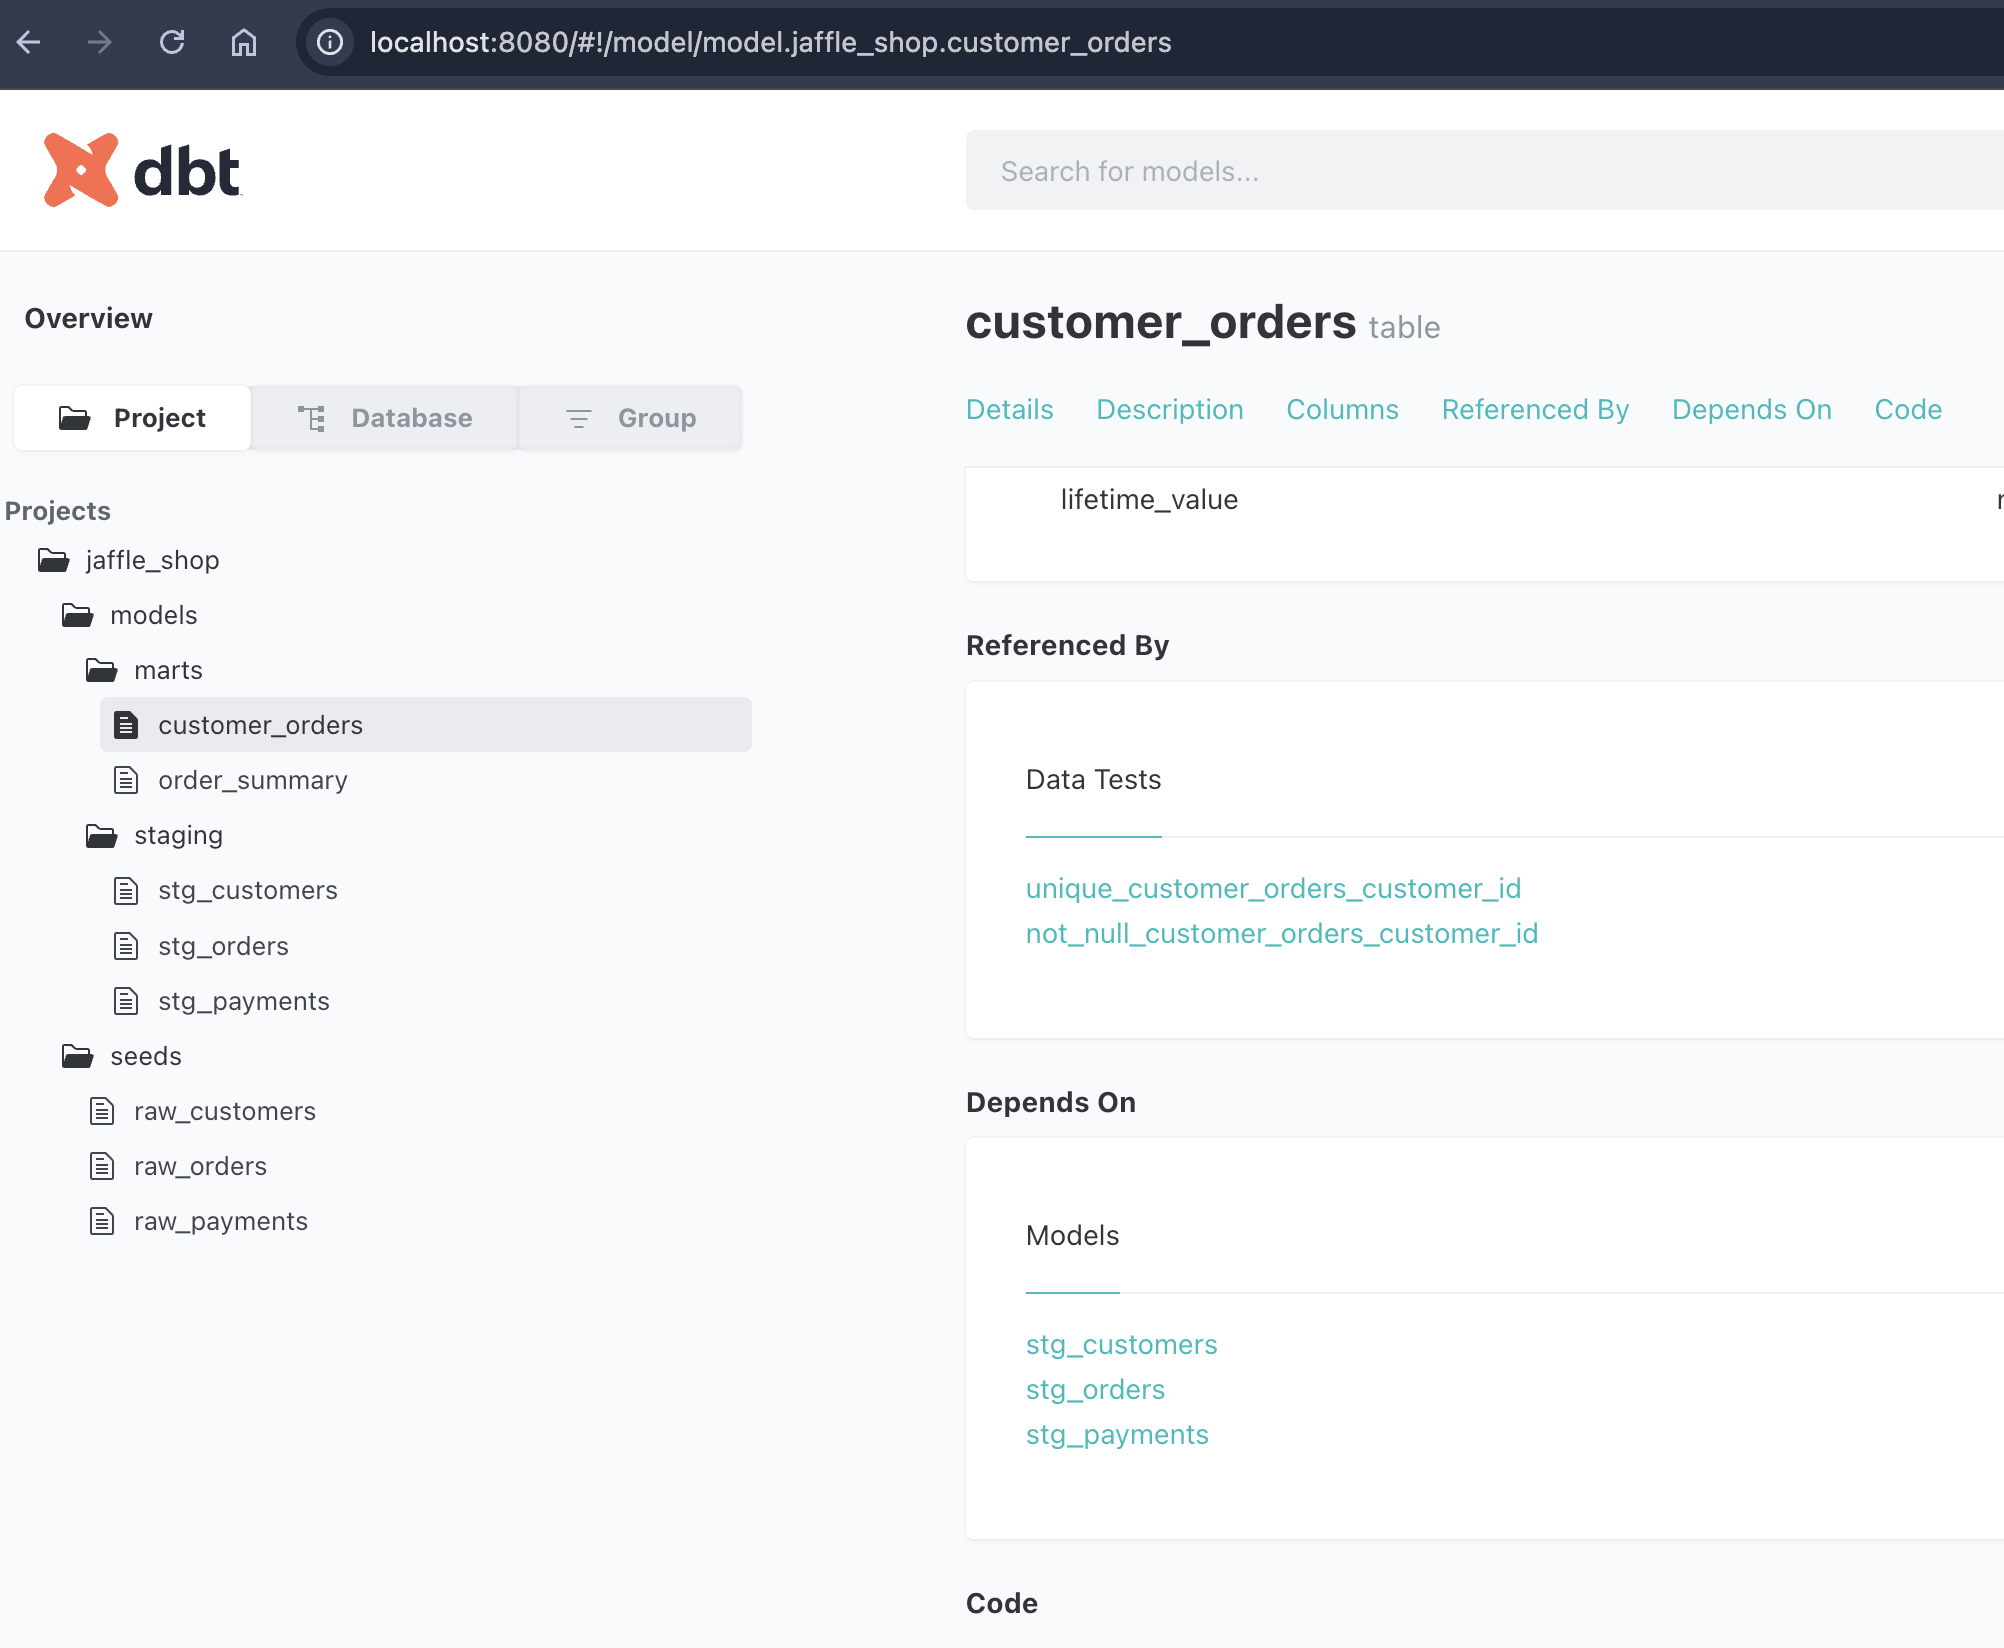Collapse the staging folder
This screenshot has height=1648, width=2004.
(102, 835)
